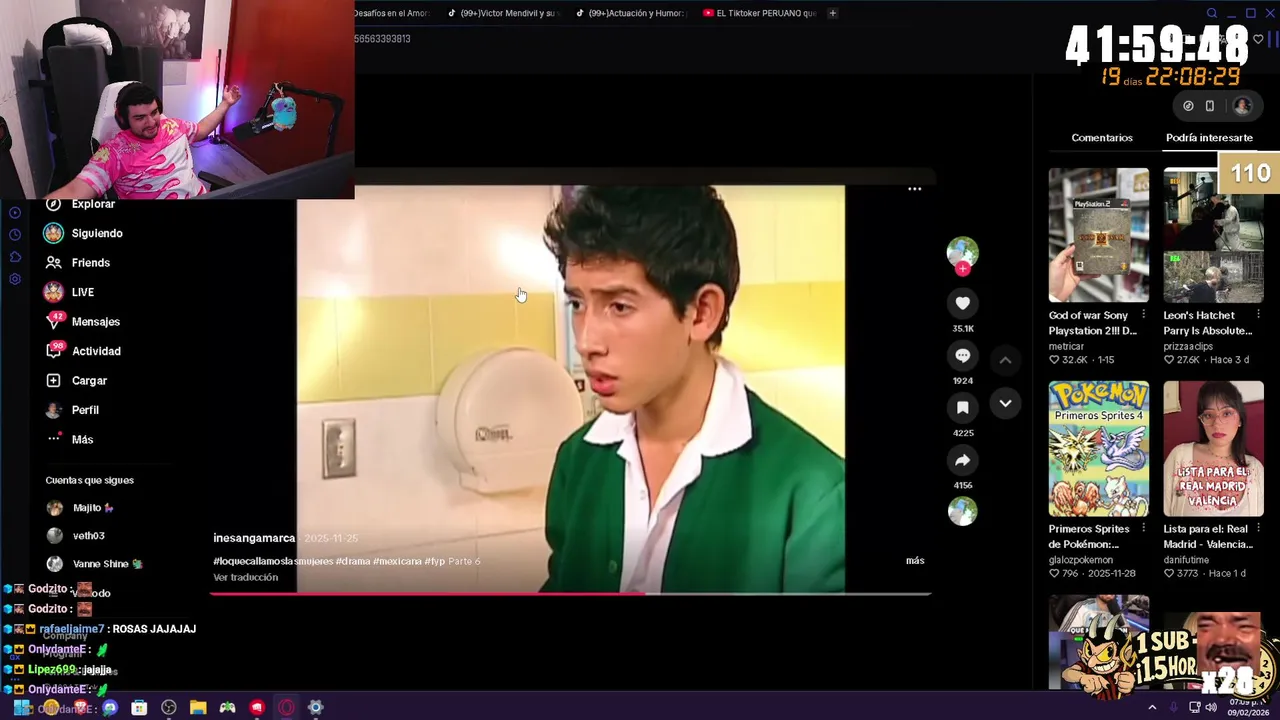
Task: Open File Explorer from the taskbar
Action: pyautogui.click(x=198, y=707)
